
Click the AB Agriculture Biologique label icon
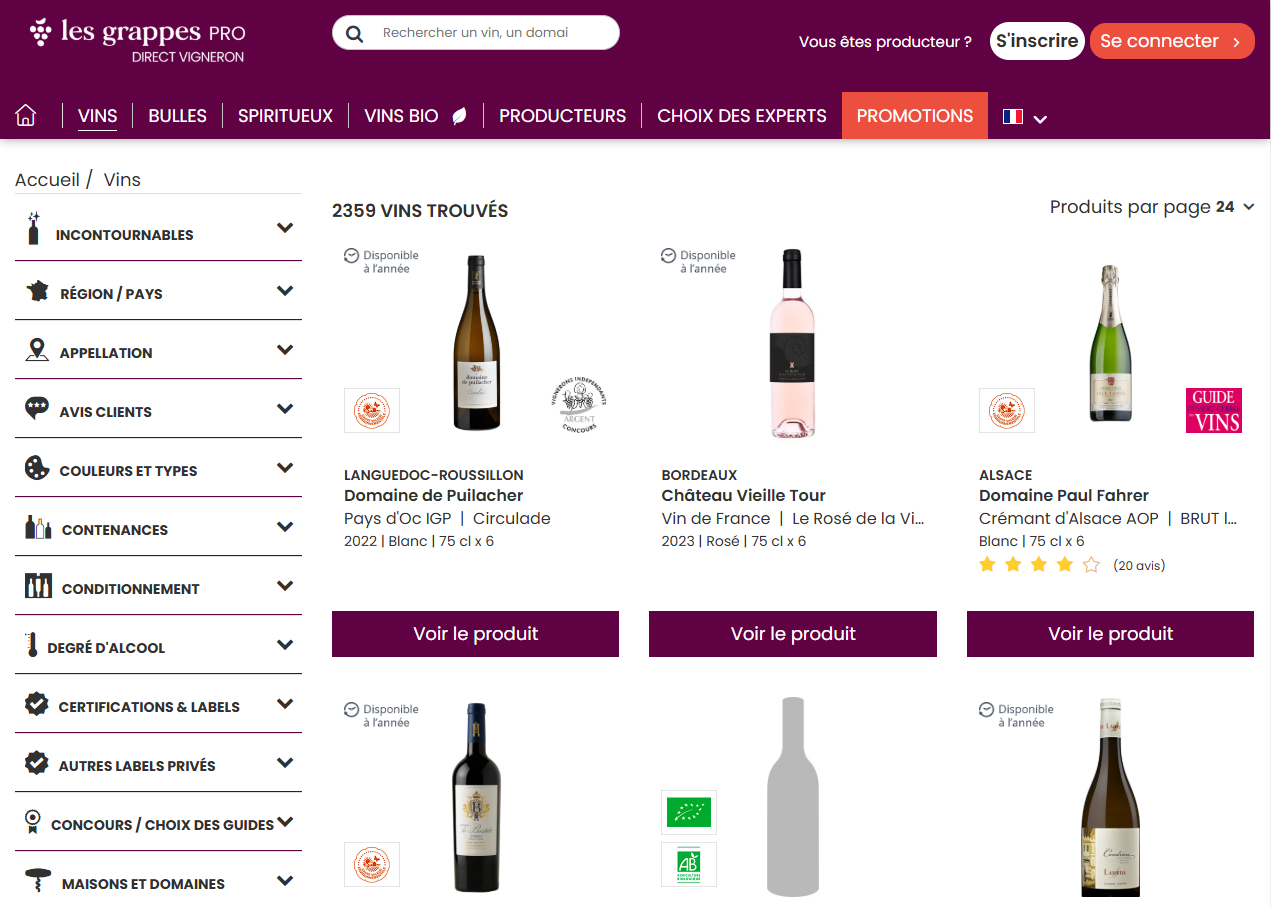tap(689, 864)
